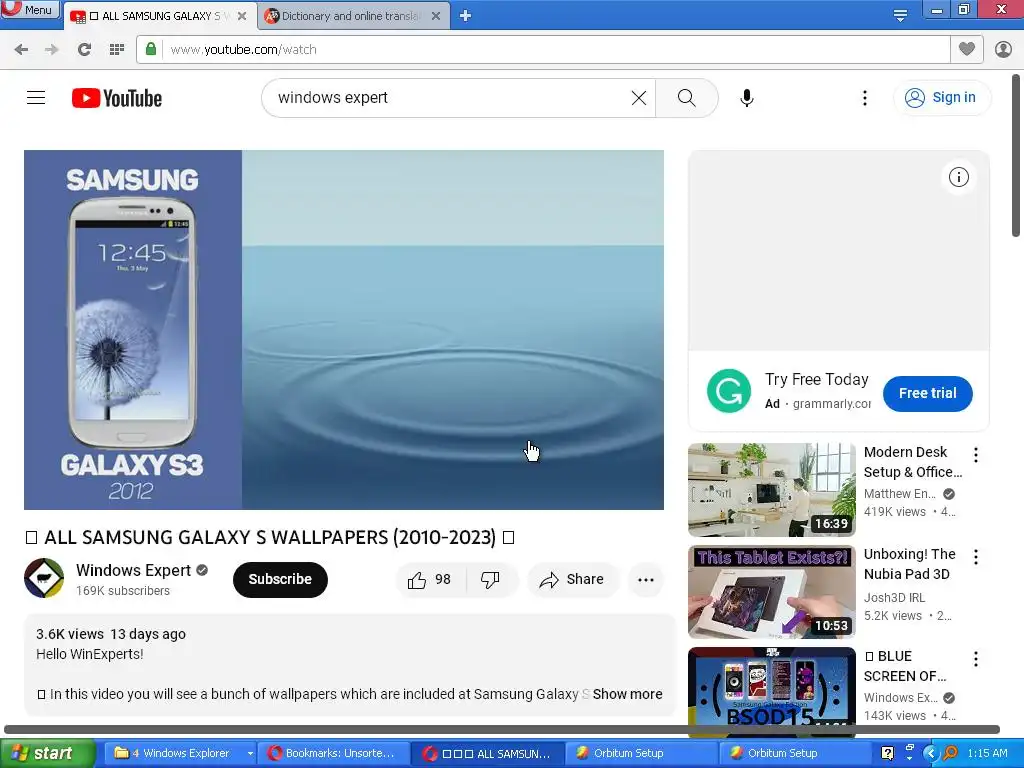Open Windows Expert channel avatar

44,578
